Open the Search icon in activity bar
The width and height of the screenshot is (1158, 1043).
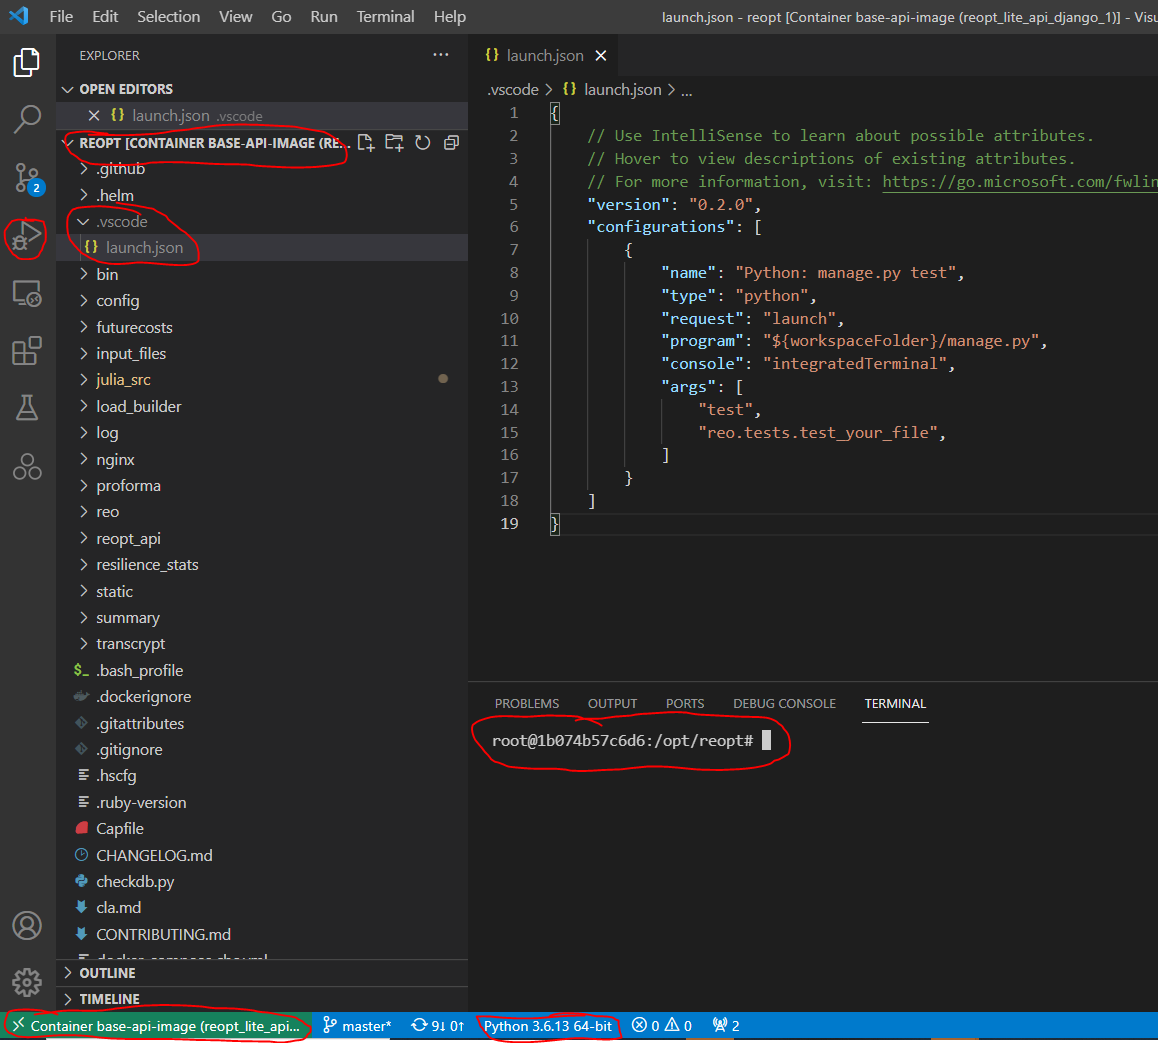[27, 119]
